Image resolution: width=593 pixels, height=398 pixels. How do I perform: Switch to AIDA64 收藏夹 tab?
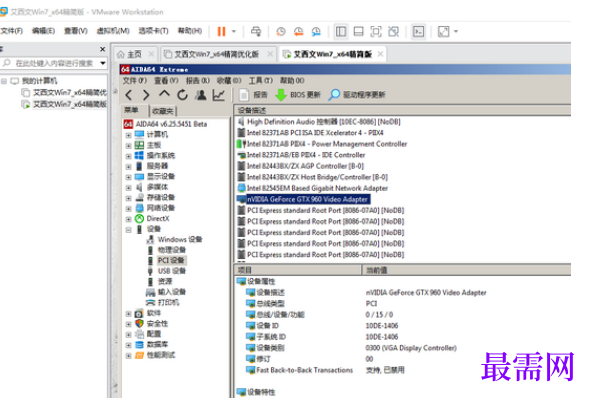tap(163, 111)
